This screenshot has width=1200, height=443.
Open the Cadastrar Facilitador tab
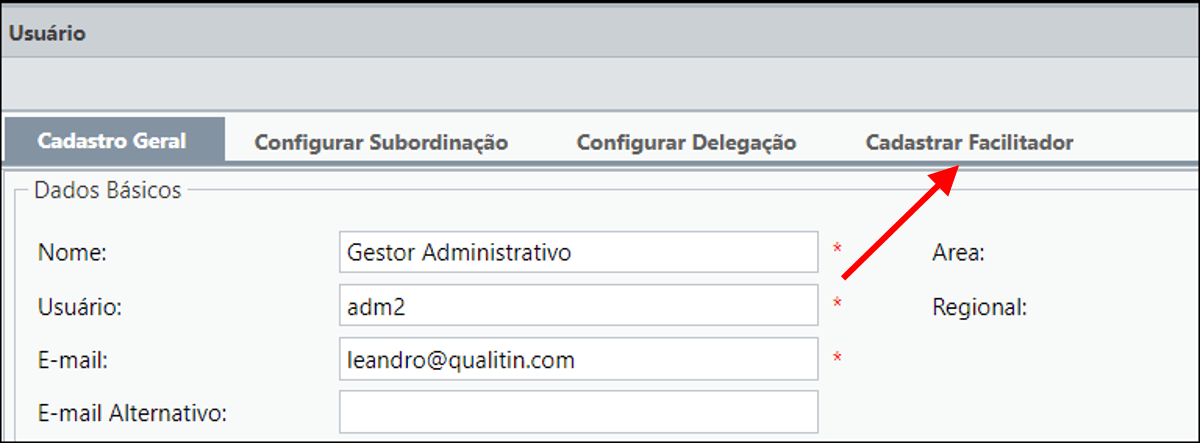[969, 142]
